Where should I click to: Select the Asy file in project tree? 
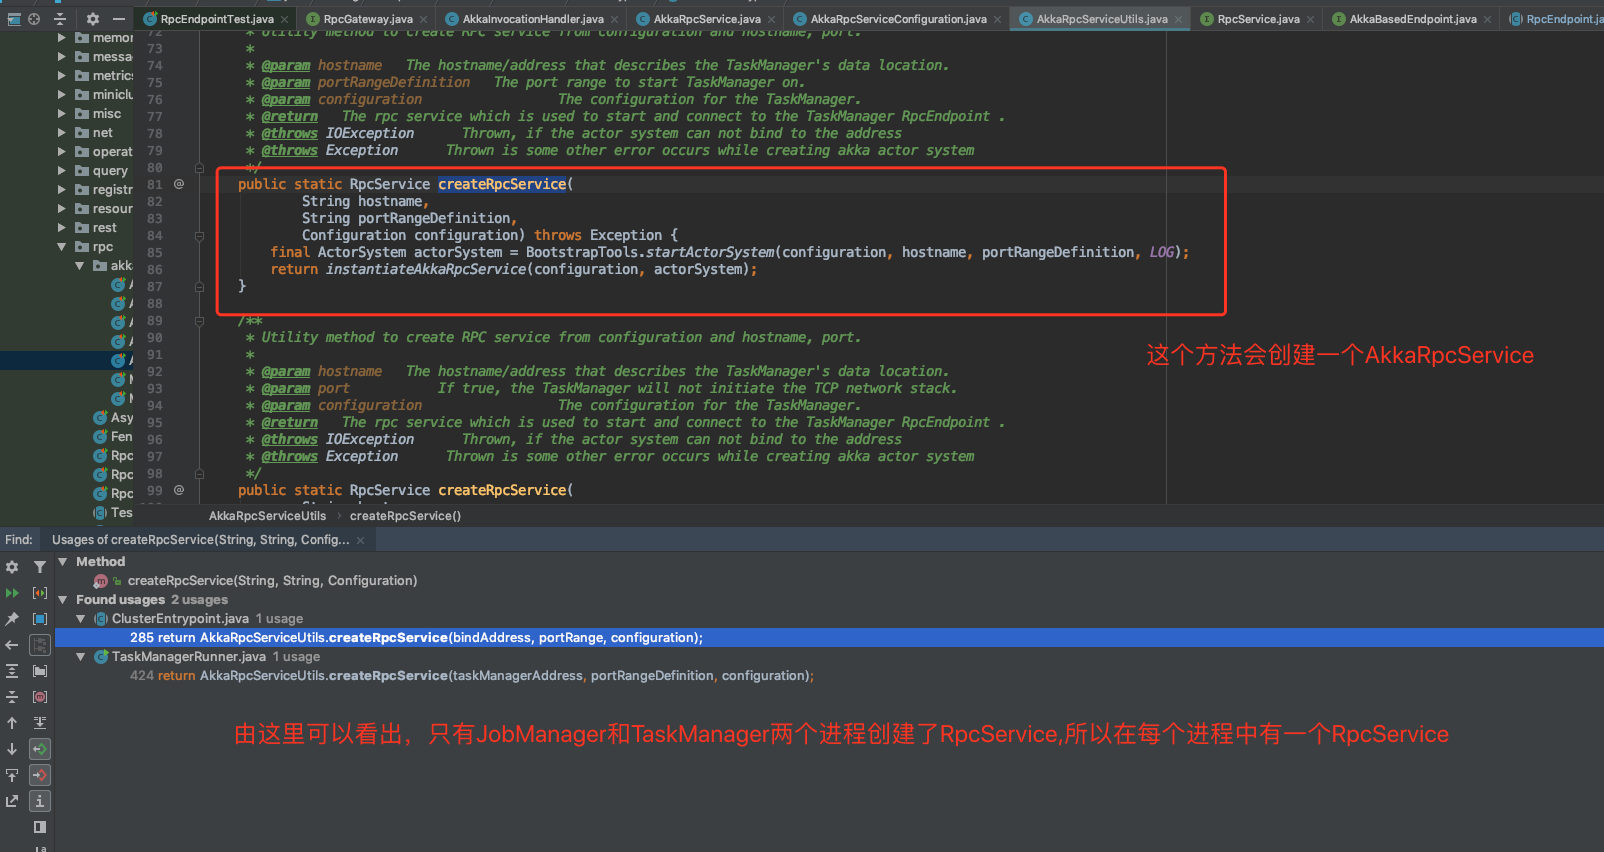[x=121, y=418]
